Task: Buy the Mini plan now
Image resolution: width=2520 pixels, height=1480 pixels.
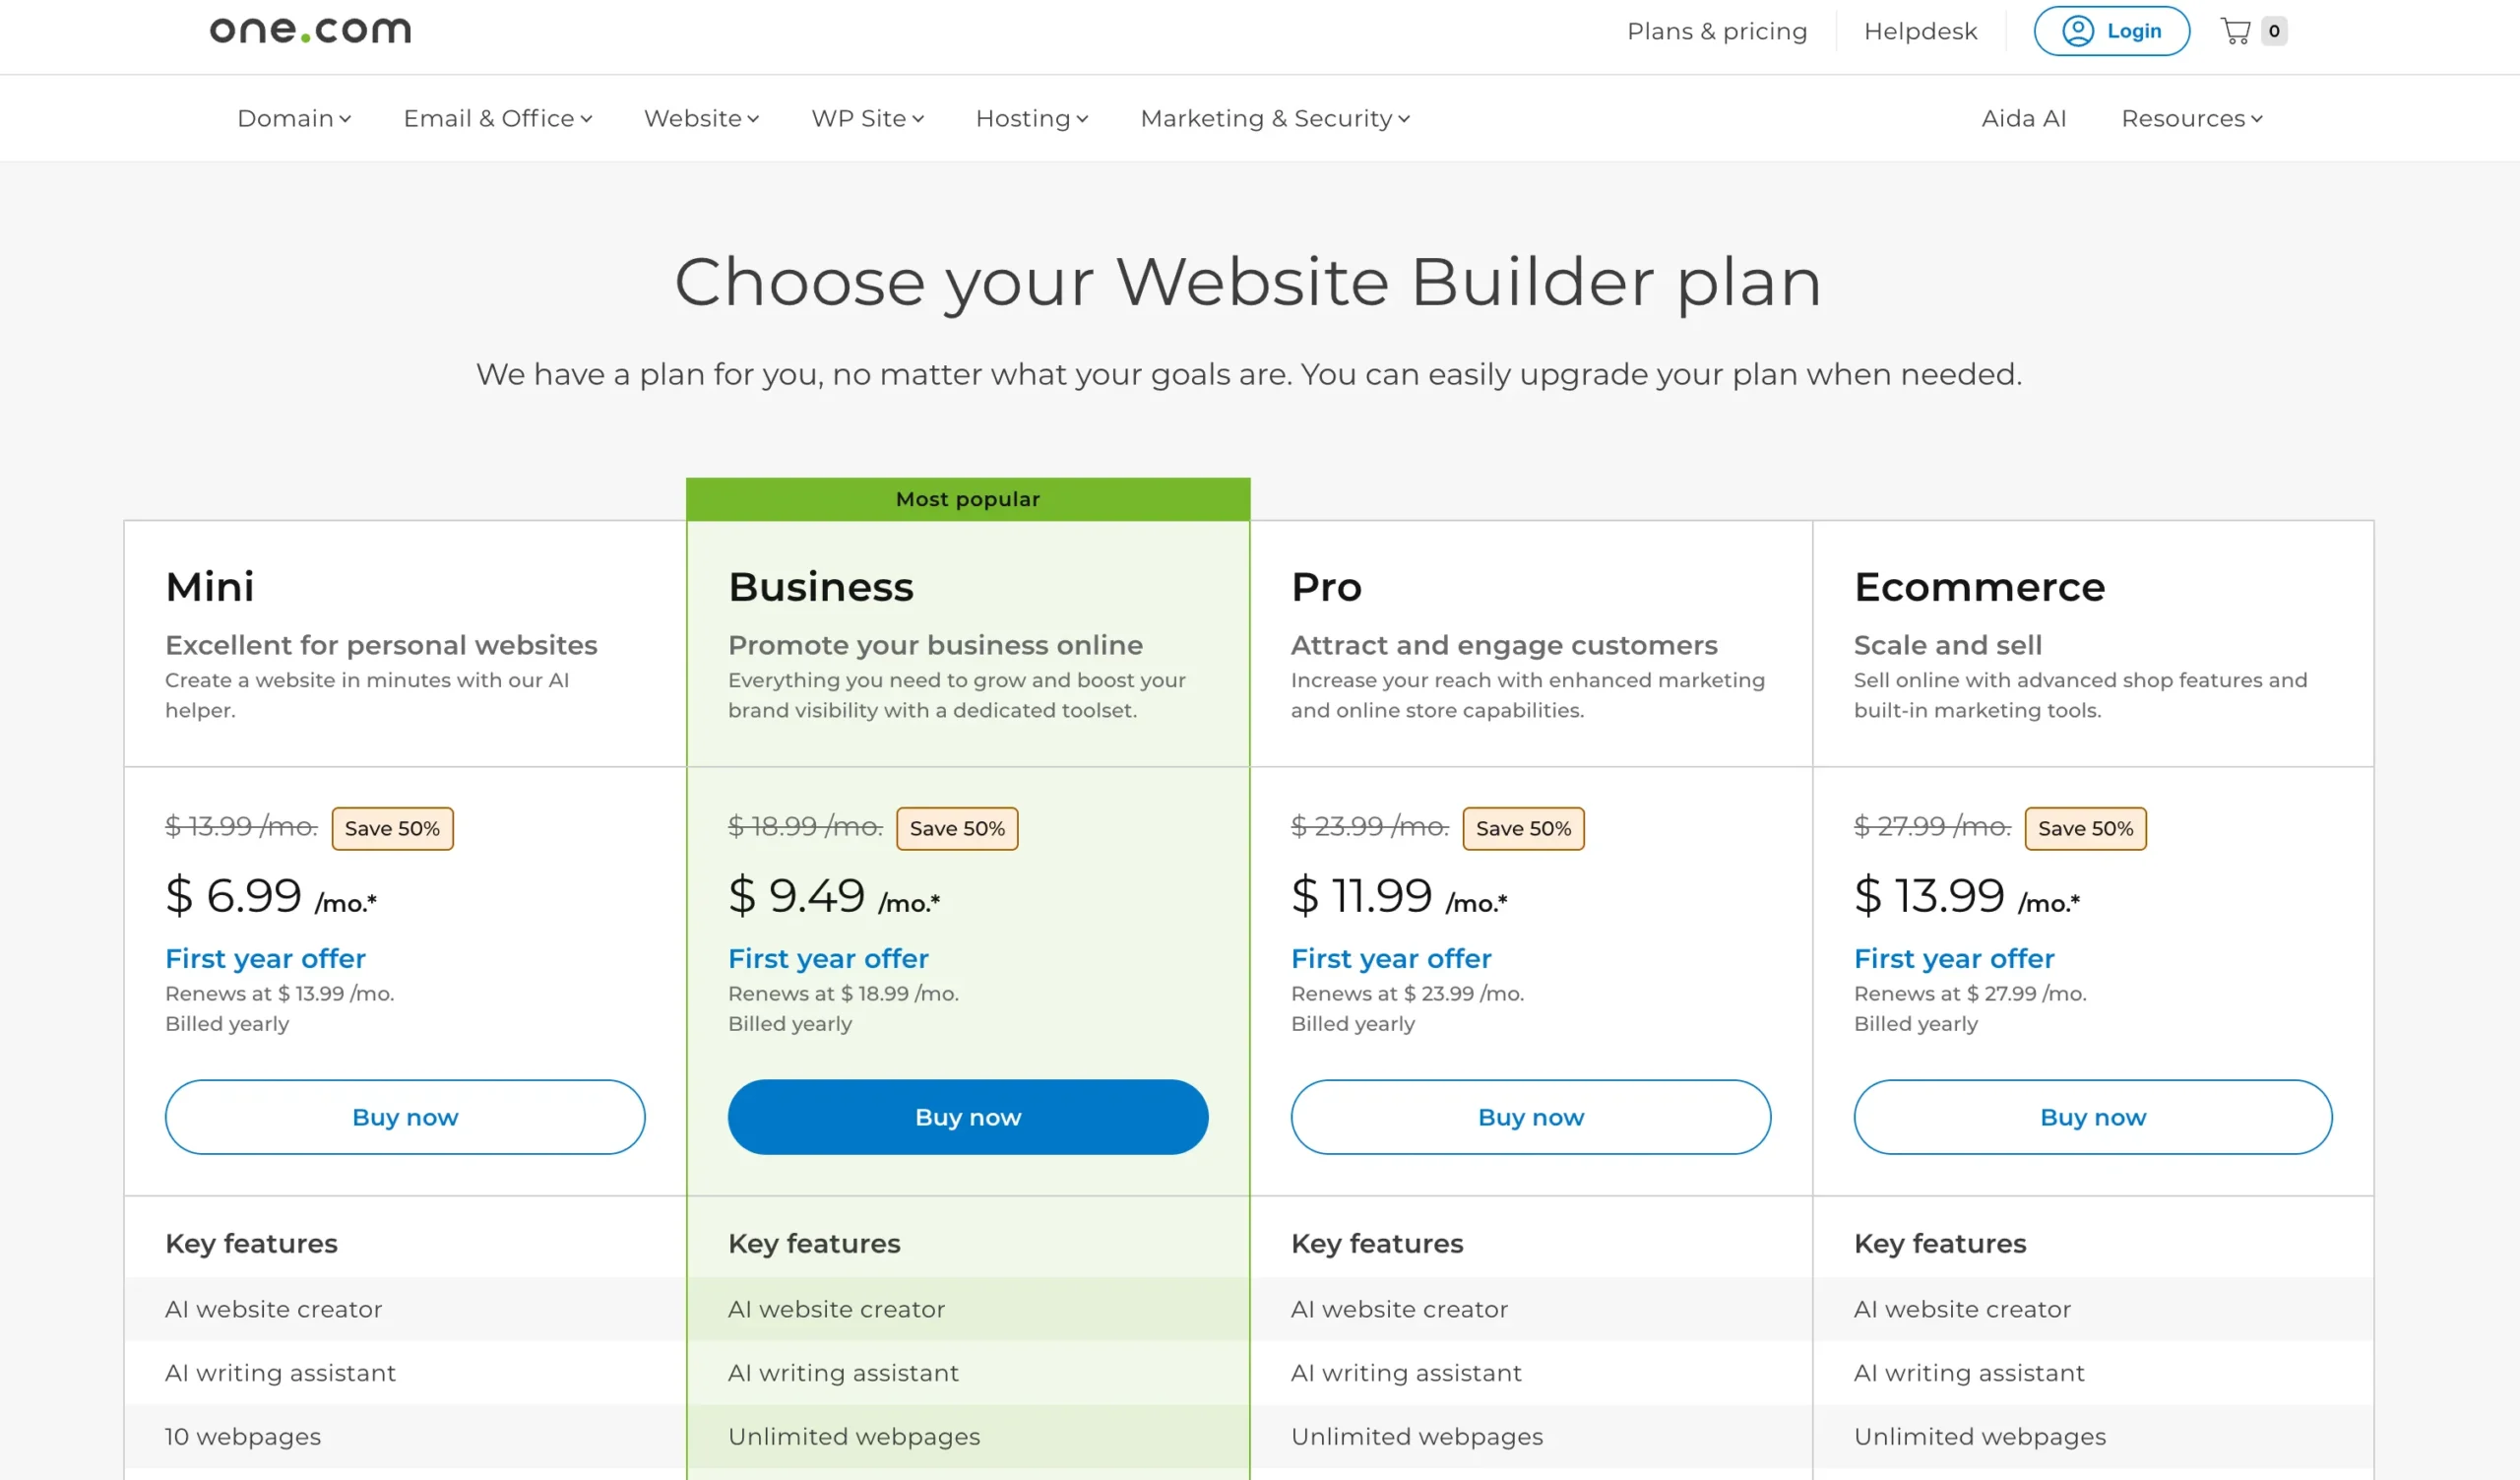Action: click(x=405, y=1117)
